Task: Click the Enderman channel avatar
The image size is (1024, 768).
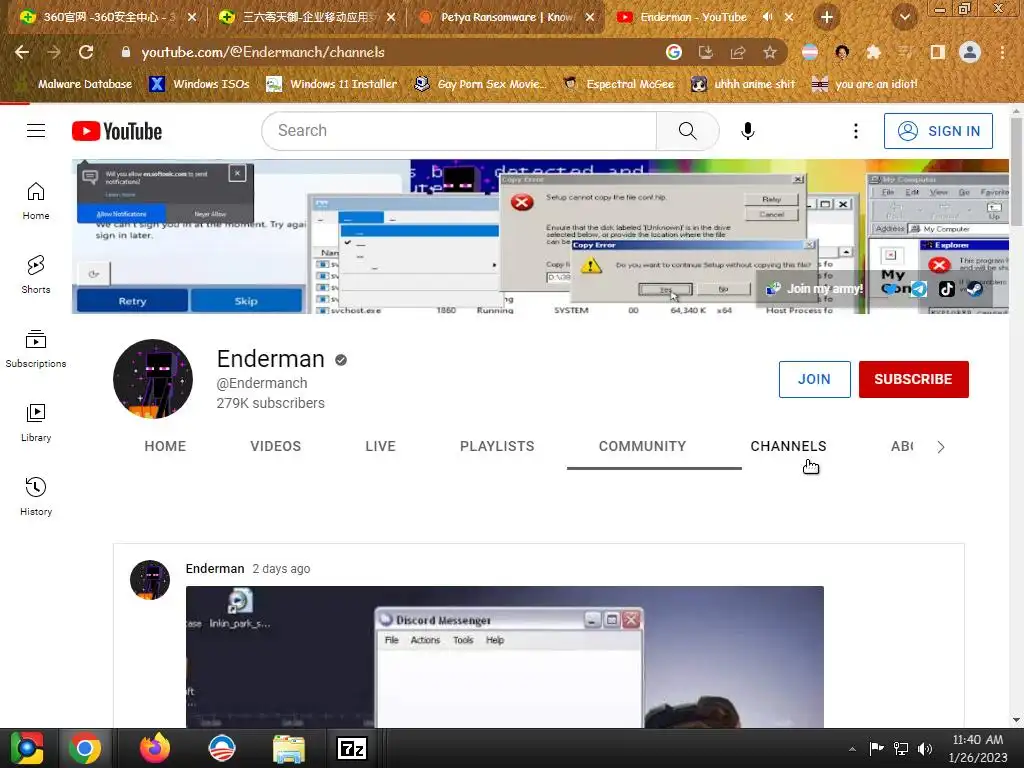Action: 153,379
